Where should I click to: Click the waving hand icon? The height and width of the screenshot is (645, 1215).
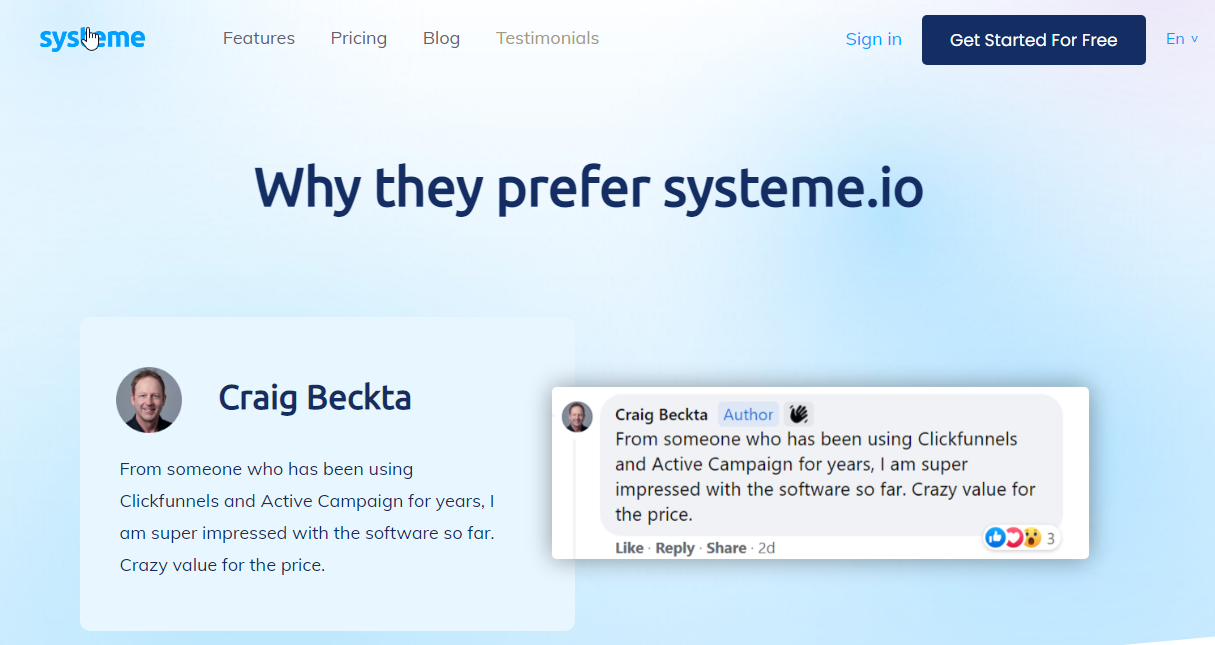[797, 414]
